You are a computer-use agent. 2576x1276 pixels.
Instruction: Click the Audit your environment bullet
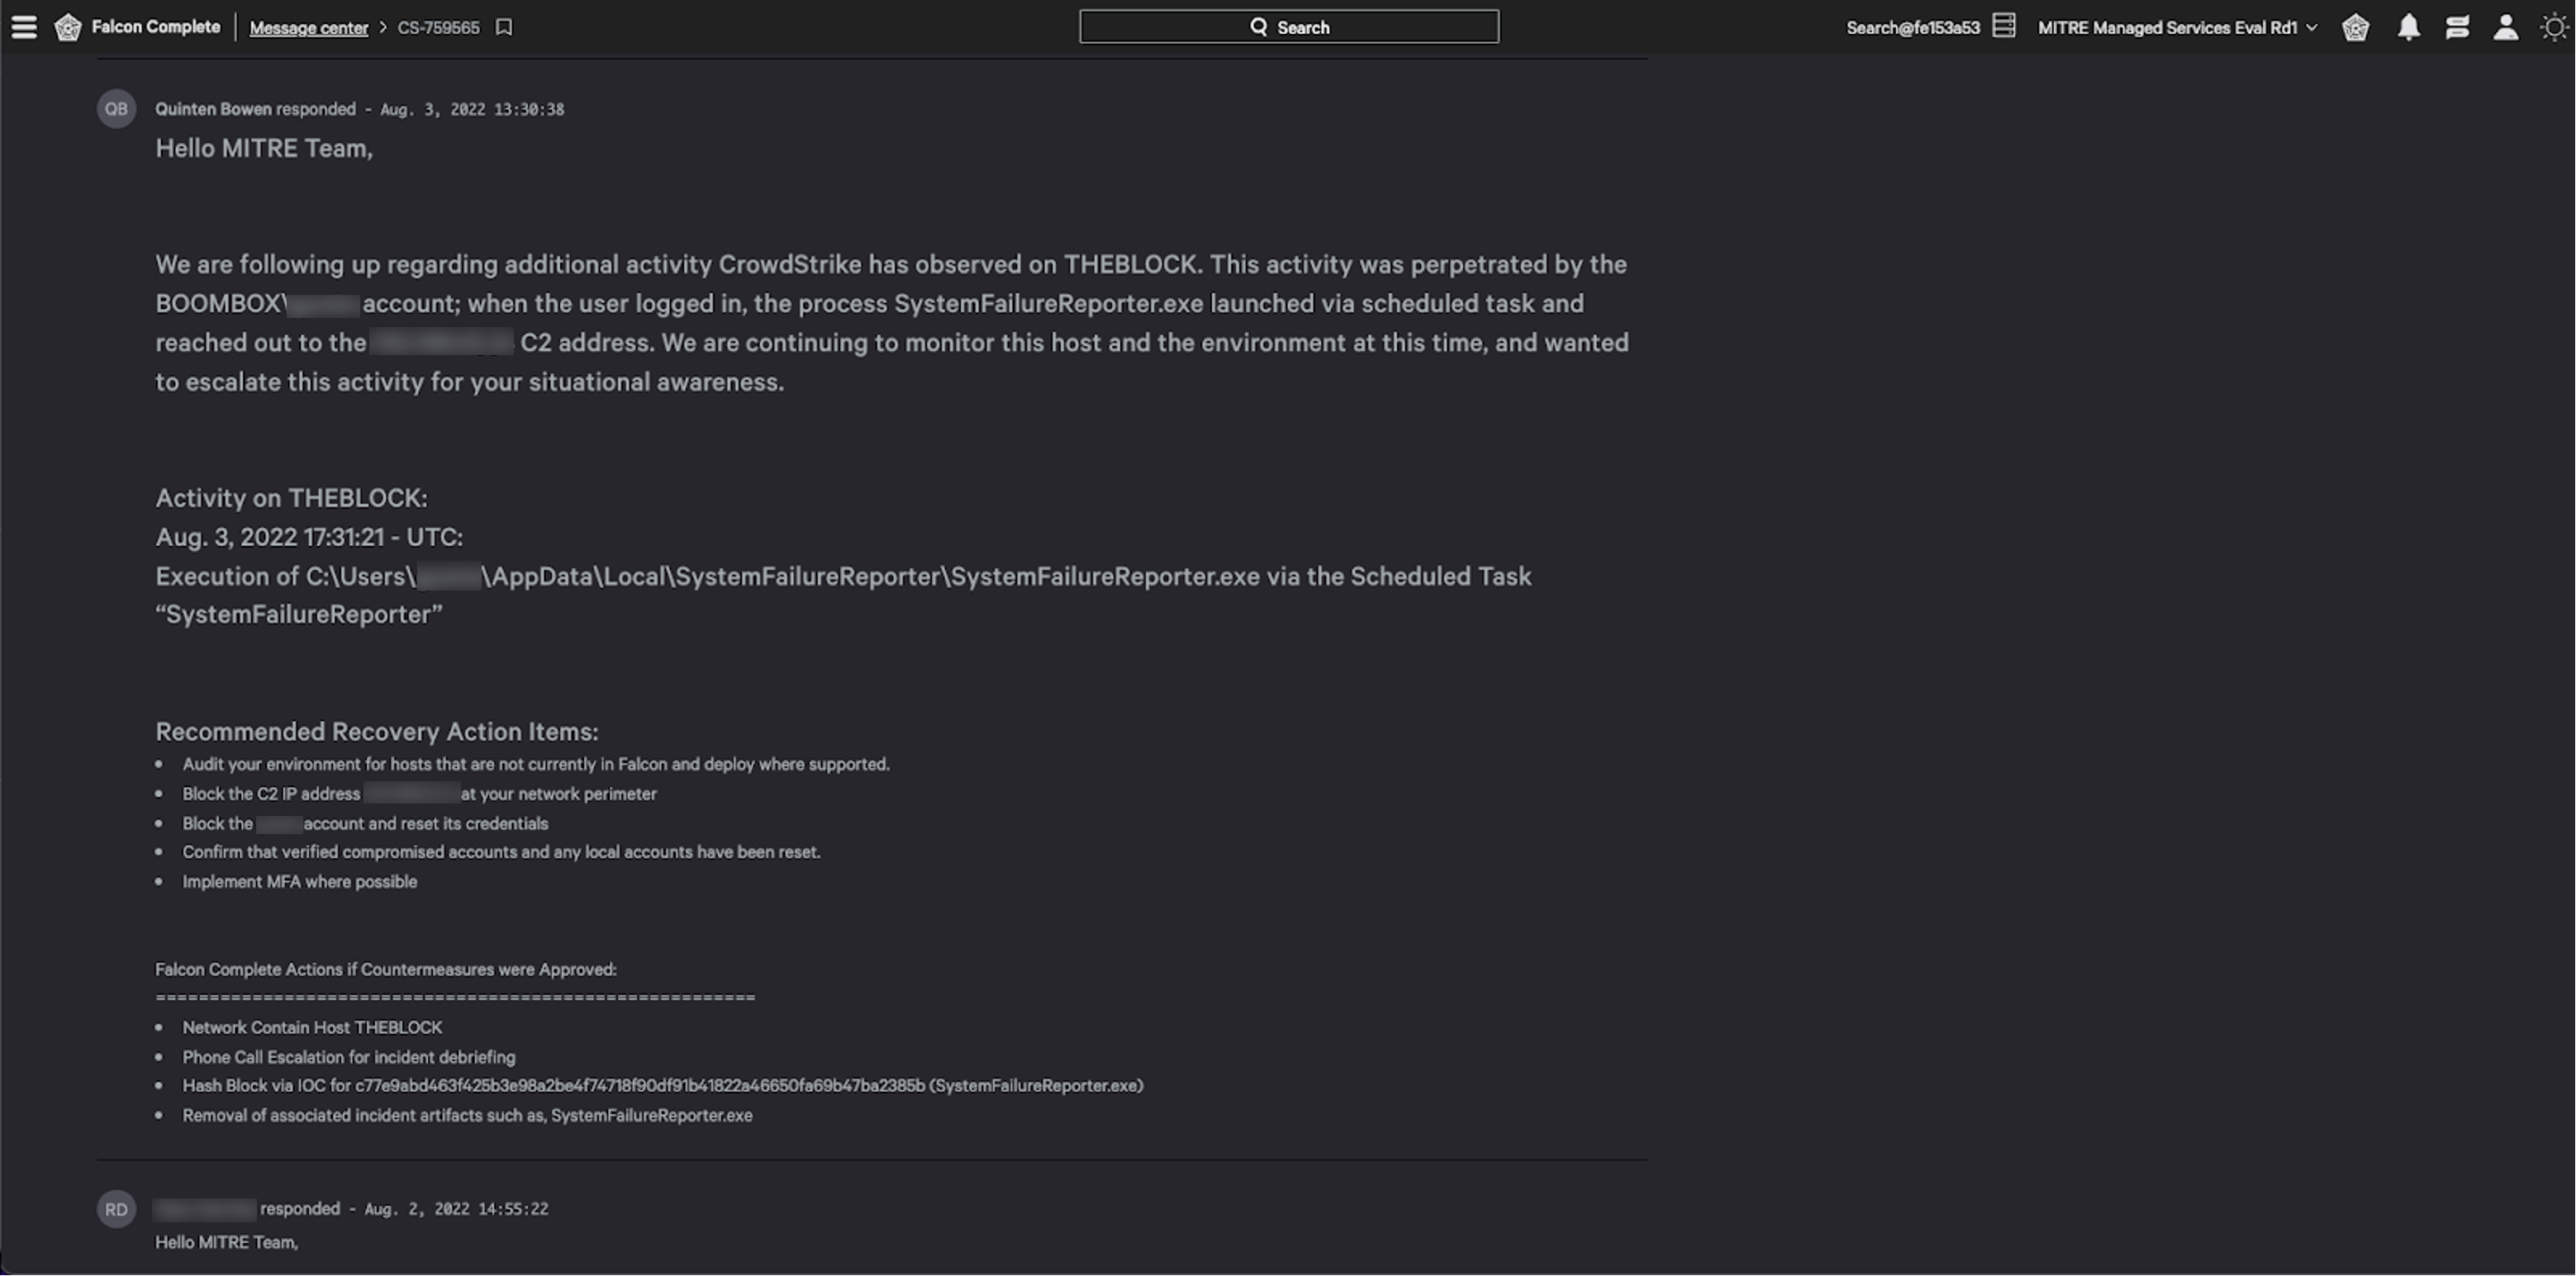click(x=536, y=764)
